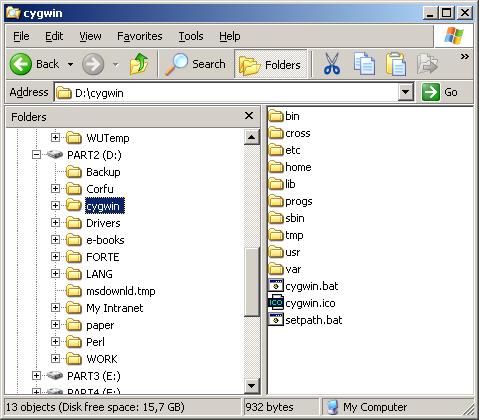Open the Search magnifier tool

pos(195,64)
